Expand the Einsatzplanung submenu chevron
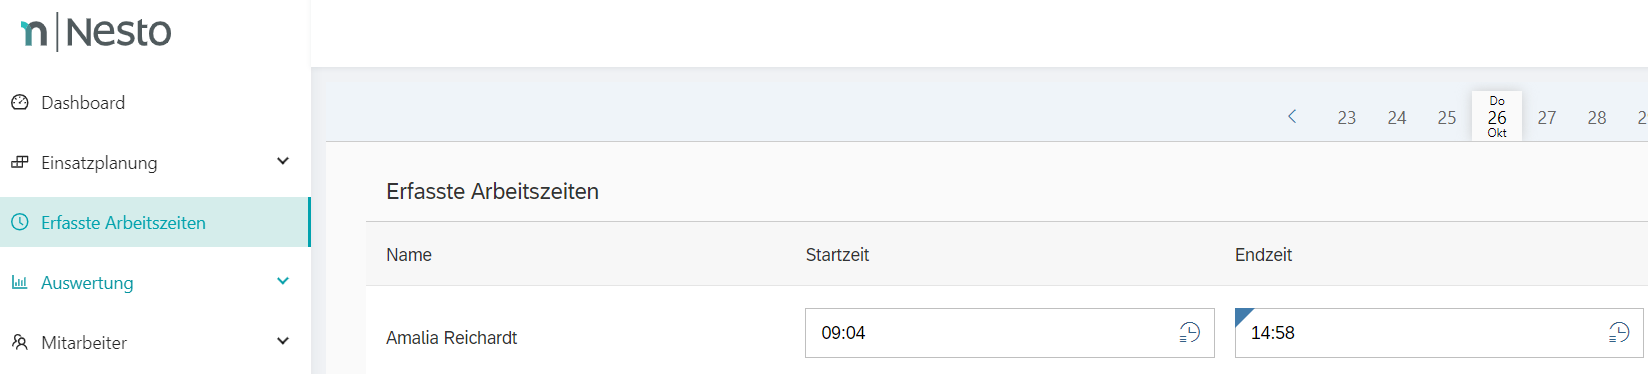The width and height of the screenshot is (1648, 374). (x=283, y=161)
